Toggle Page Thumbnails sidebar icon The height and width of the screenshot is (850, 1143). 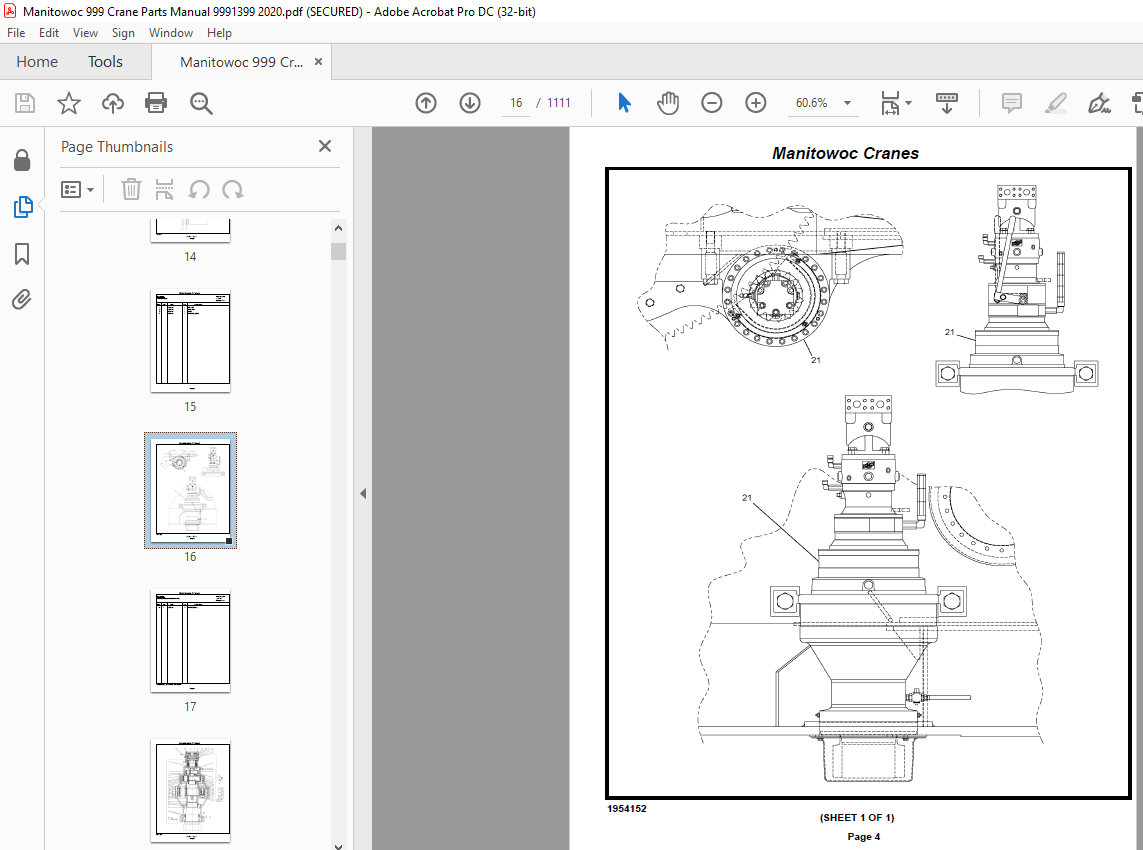click(23, 207)
